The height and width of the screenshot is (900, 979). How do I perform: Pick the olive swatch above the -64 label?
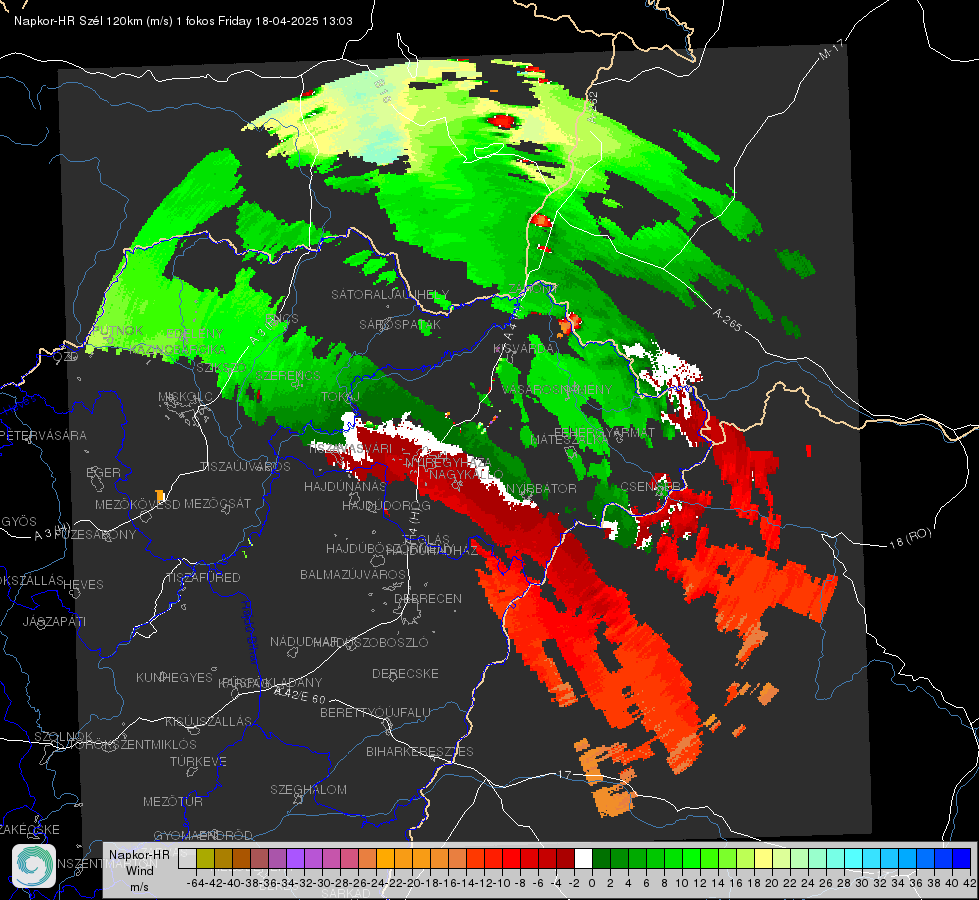205,858
